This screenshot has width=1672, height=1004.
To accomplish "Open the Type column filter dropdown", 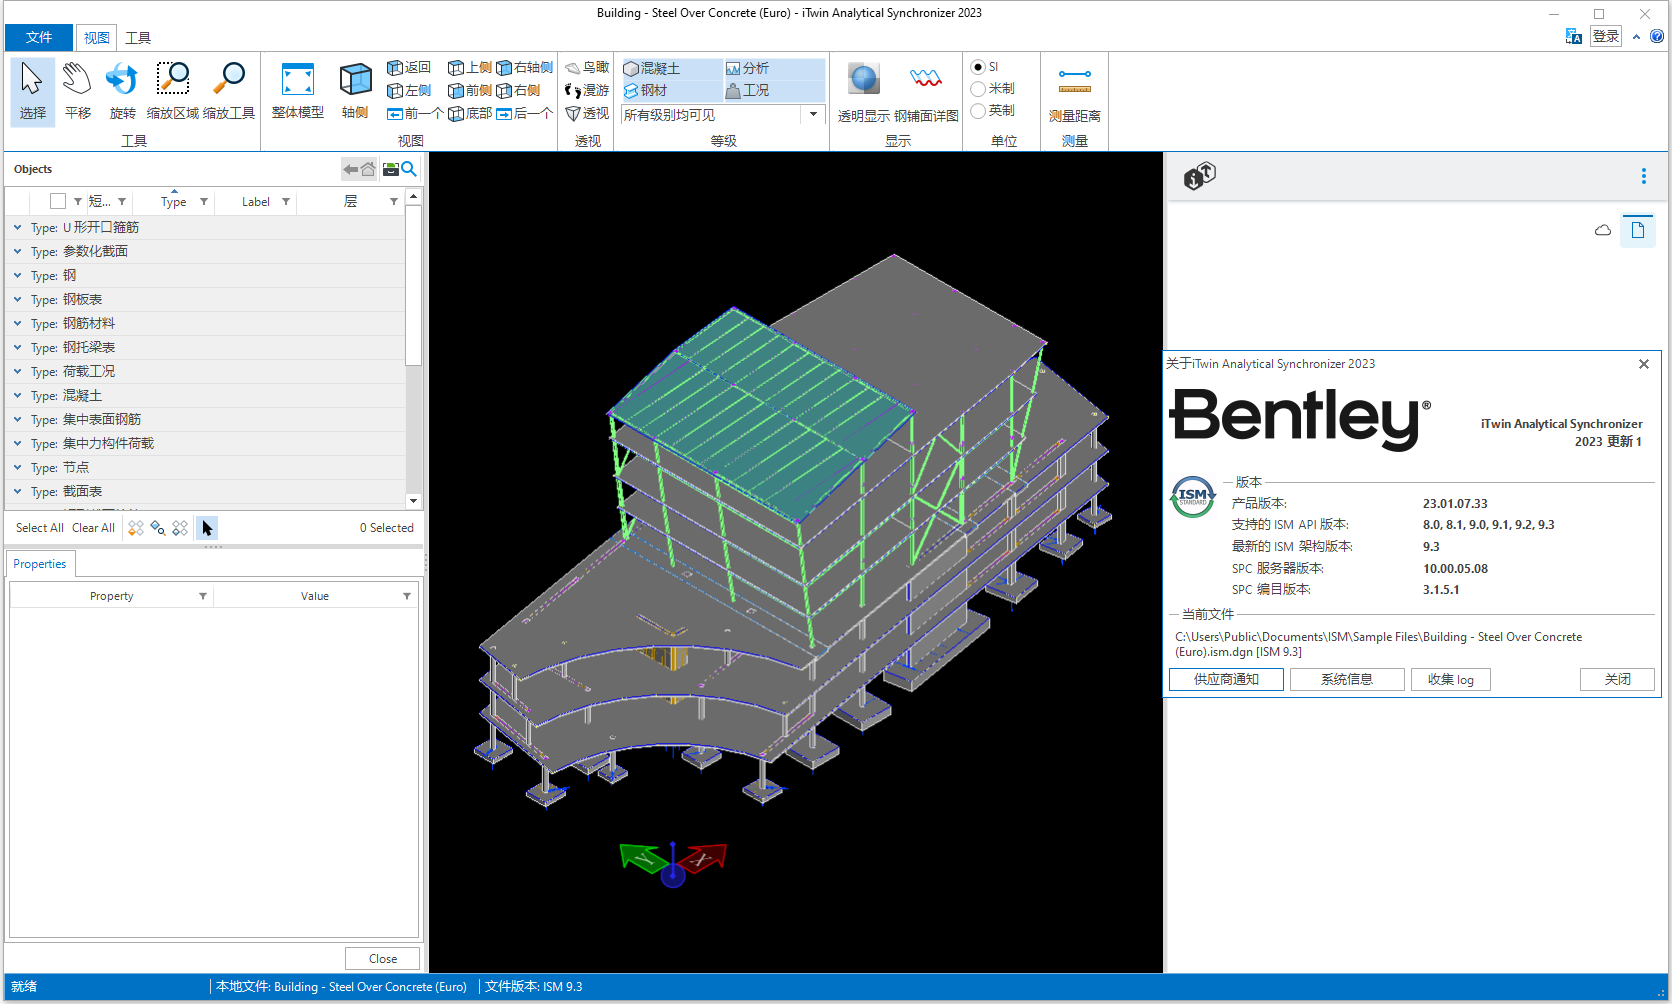I will (204, 202).
